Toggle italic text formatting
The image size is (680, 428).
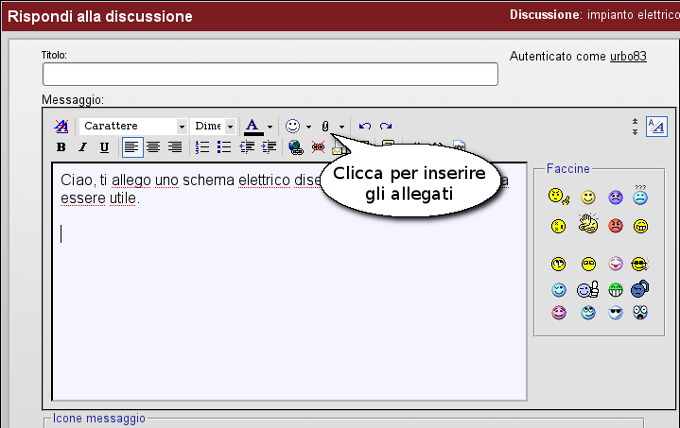pyautogui.click(x=82, y=147)
